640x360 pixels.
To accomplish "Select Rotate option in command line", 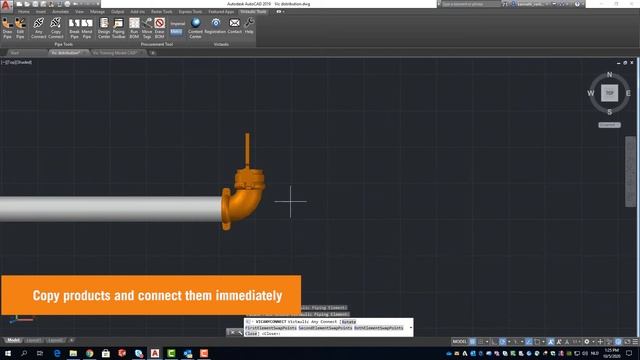I will pos(349,322).
